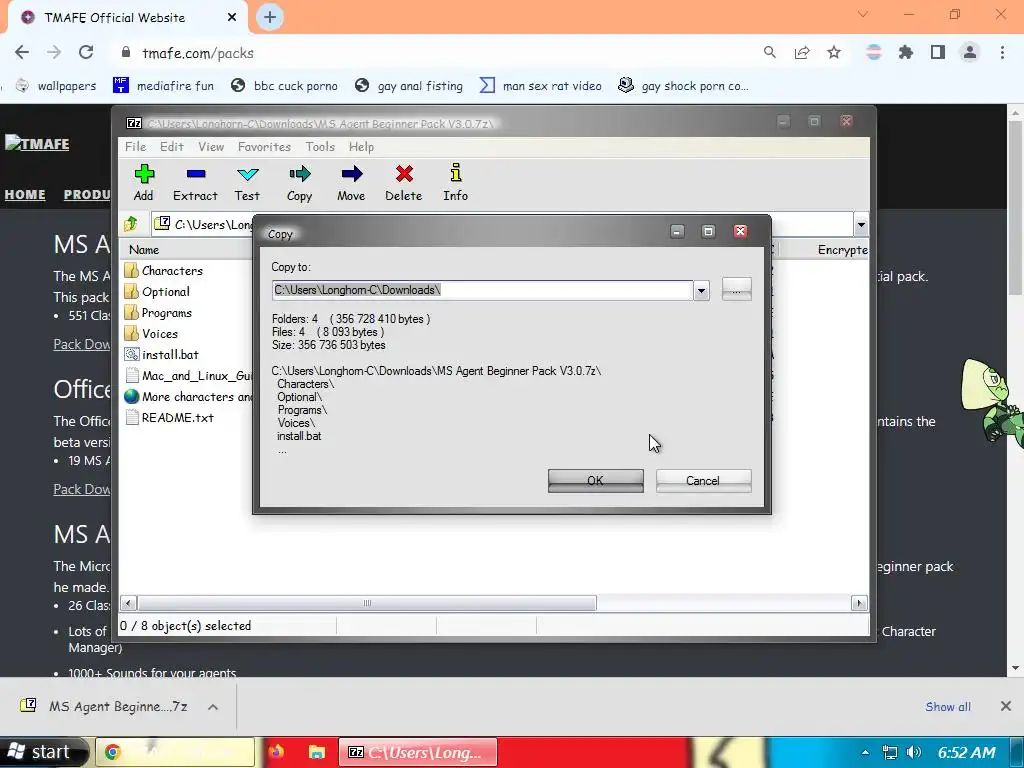Screen dimensions: 1024x768
Task: Open the Chrome profile avatar
Action: click(970, 52)
